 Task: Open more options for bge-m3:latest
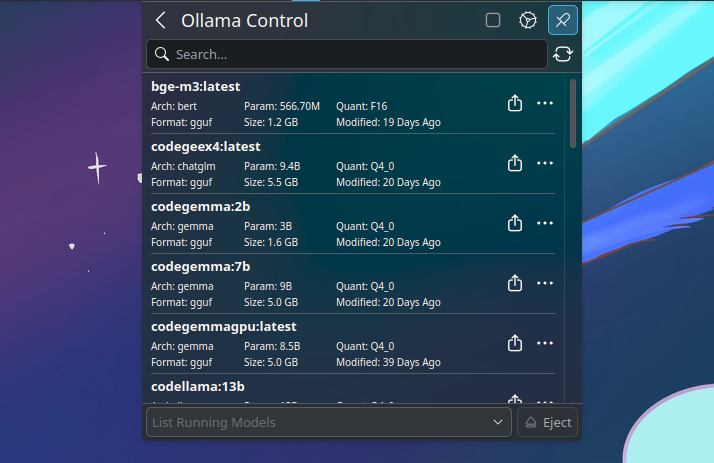(545, 103)
